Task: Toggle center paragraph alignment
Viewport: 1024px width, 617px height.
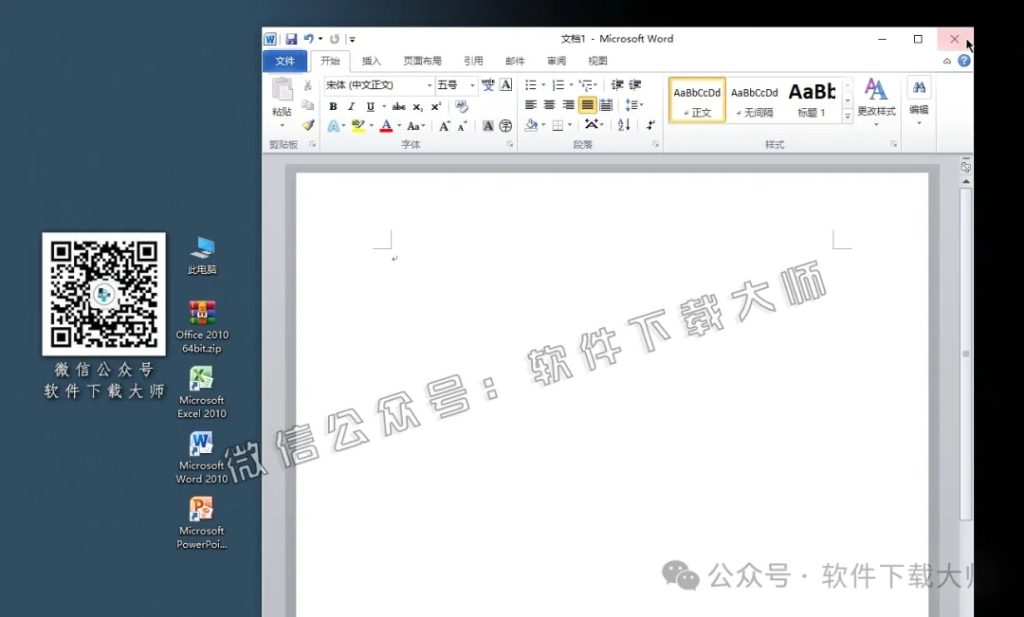Action: click(549, 104)
